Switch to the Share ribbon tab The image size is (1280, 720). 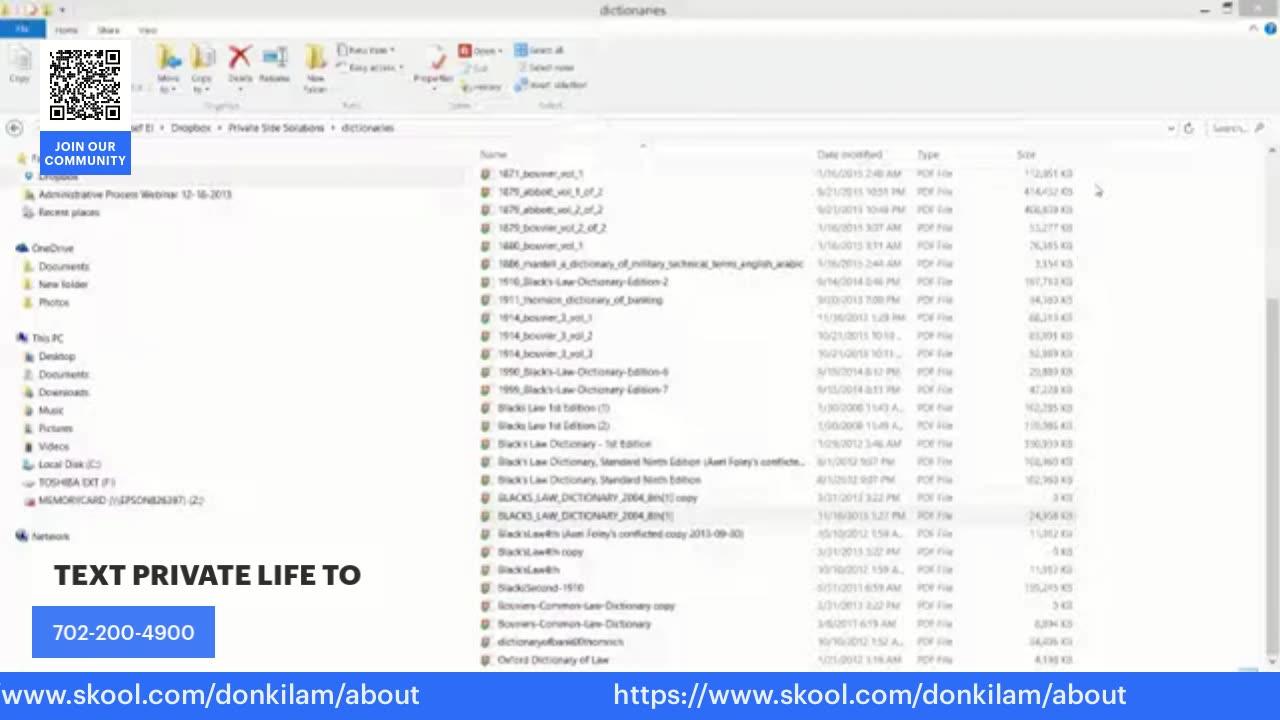coord(108,30)
